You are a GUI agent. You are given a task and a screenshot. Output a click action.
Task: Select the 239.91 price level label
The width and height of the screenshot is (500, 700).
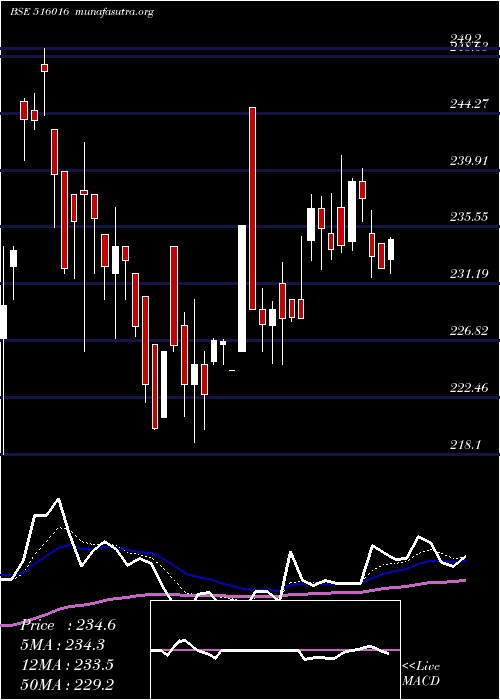click(x=469, y=161)
